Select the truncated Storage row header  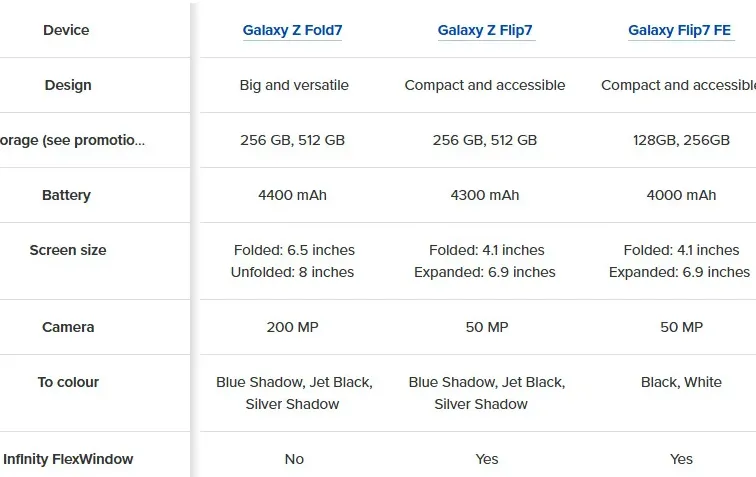click(72, 140)
